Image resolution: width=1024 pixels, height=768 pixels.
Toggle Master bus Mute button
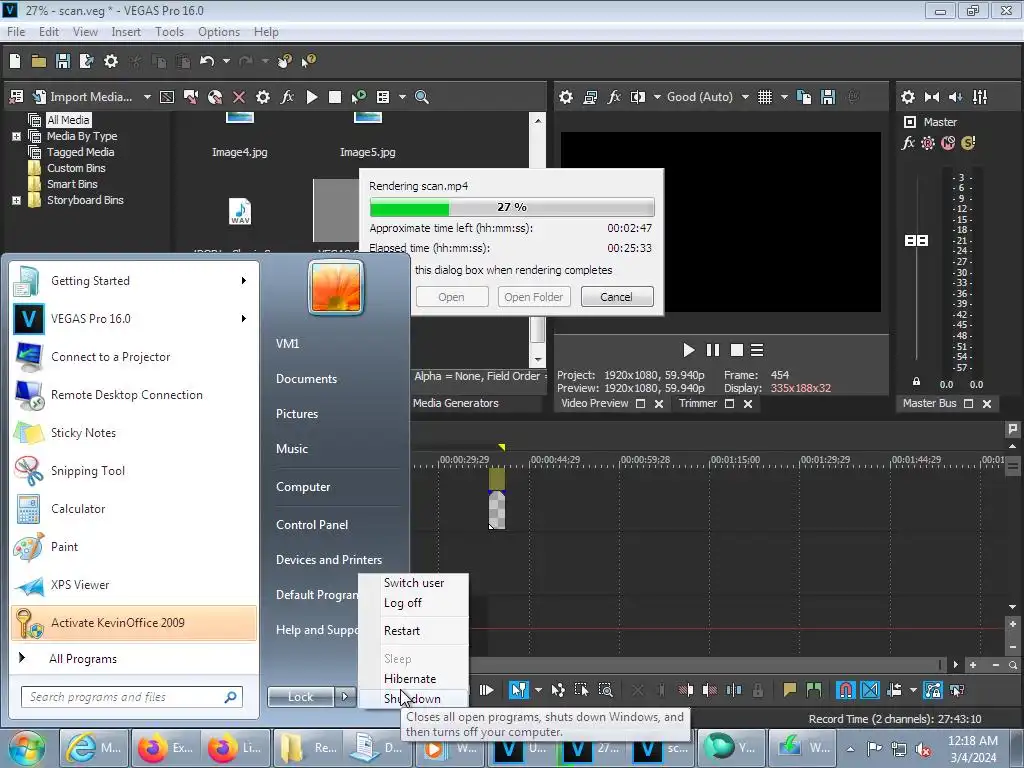tap(948, 143)
